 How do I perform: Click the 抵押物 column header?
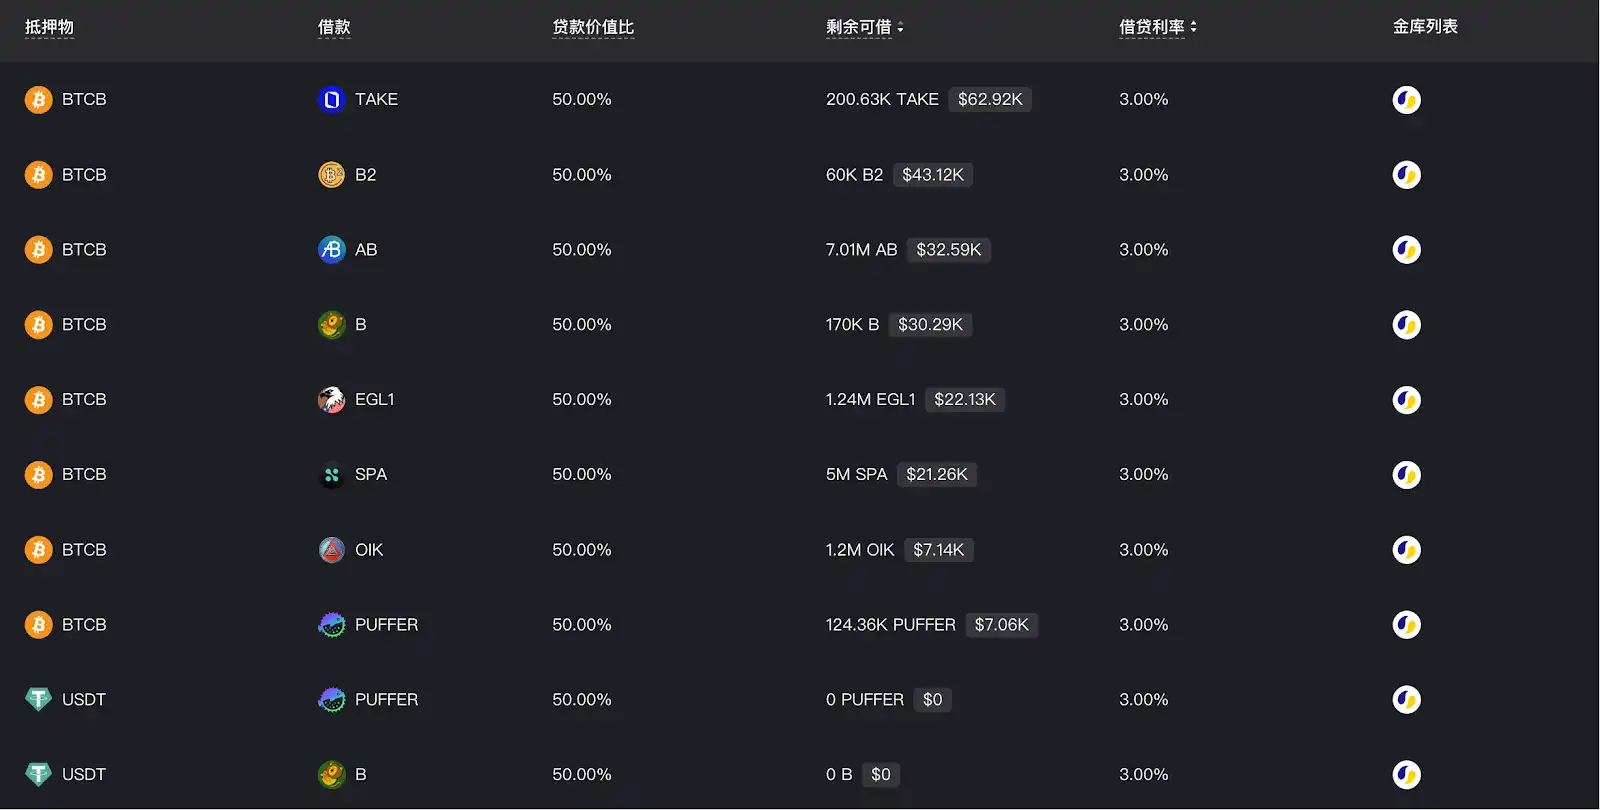point(49,28)
